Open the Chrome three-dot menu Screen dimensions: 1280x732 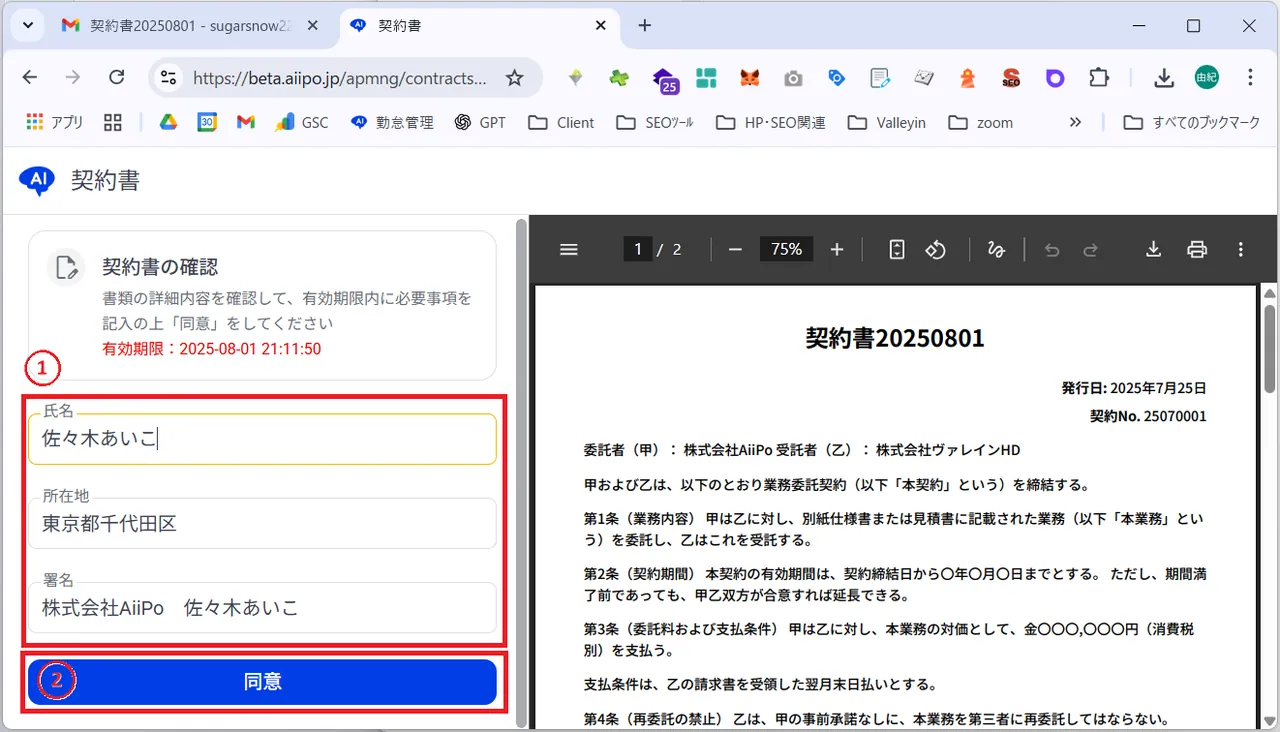click(x=1250, y=78)
